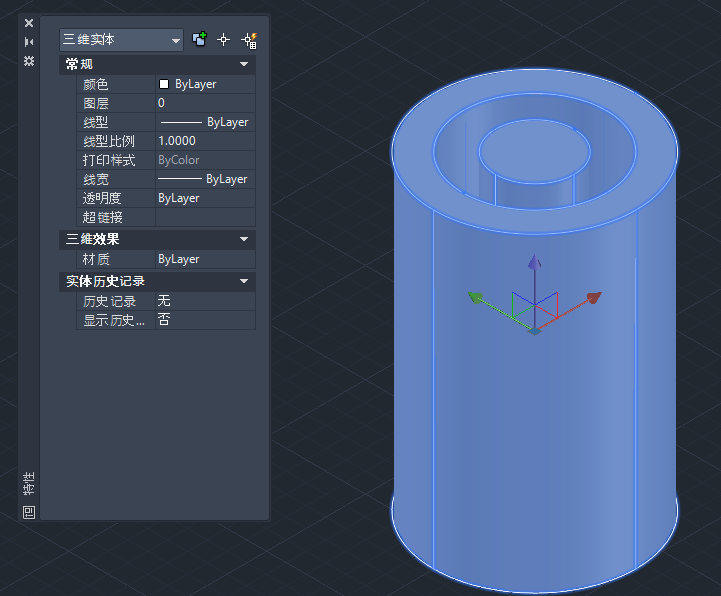The height and width of the screenshot is (596, 721).
Task: Select the 历史记录 property label
Action: [109, 301]
